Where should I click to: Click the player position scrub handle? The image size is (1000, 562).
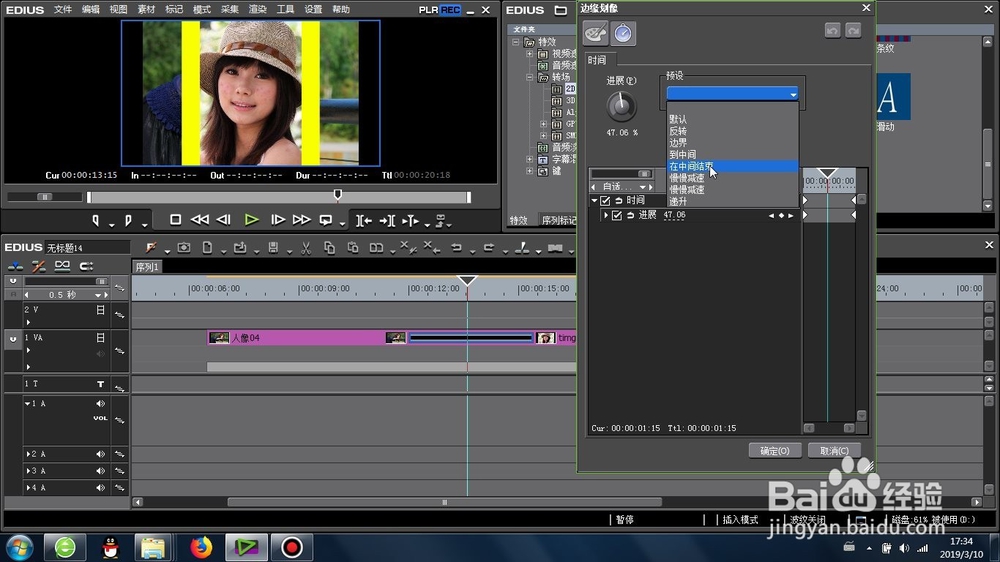(x=338, y=194)
